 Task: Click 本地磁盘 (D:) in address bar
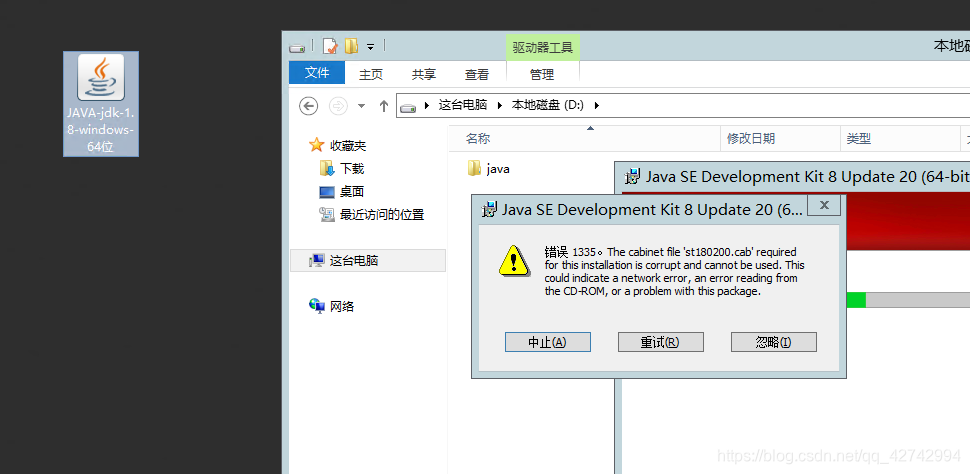[547, 105]
